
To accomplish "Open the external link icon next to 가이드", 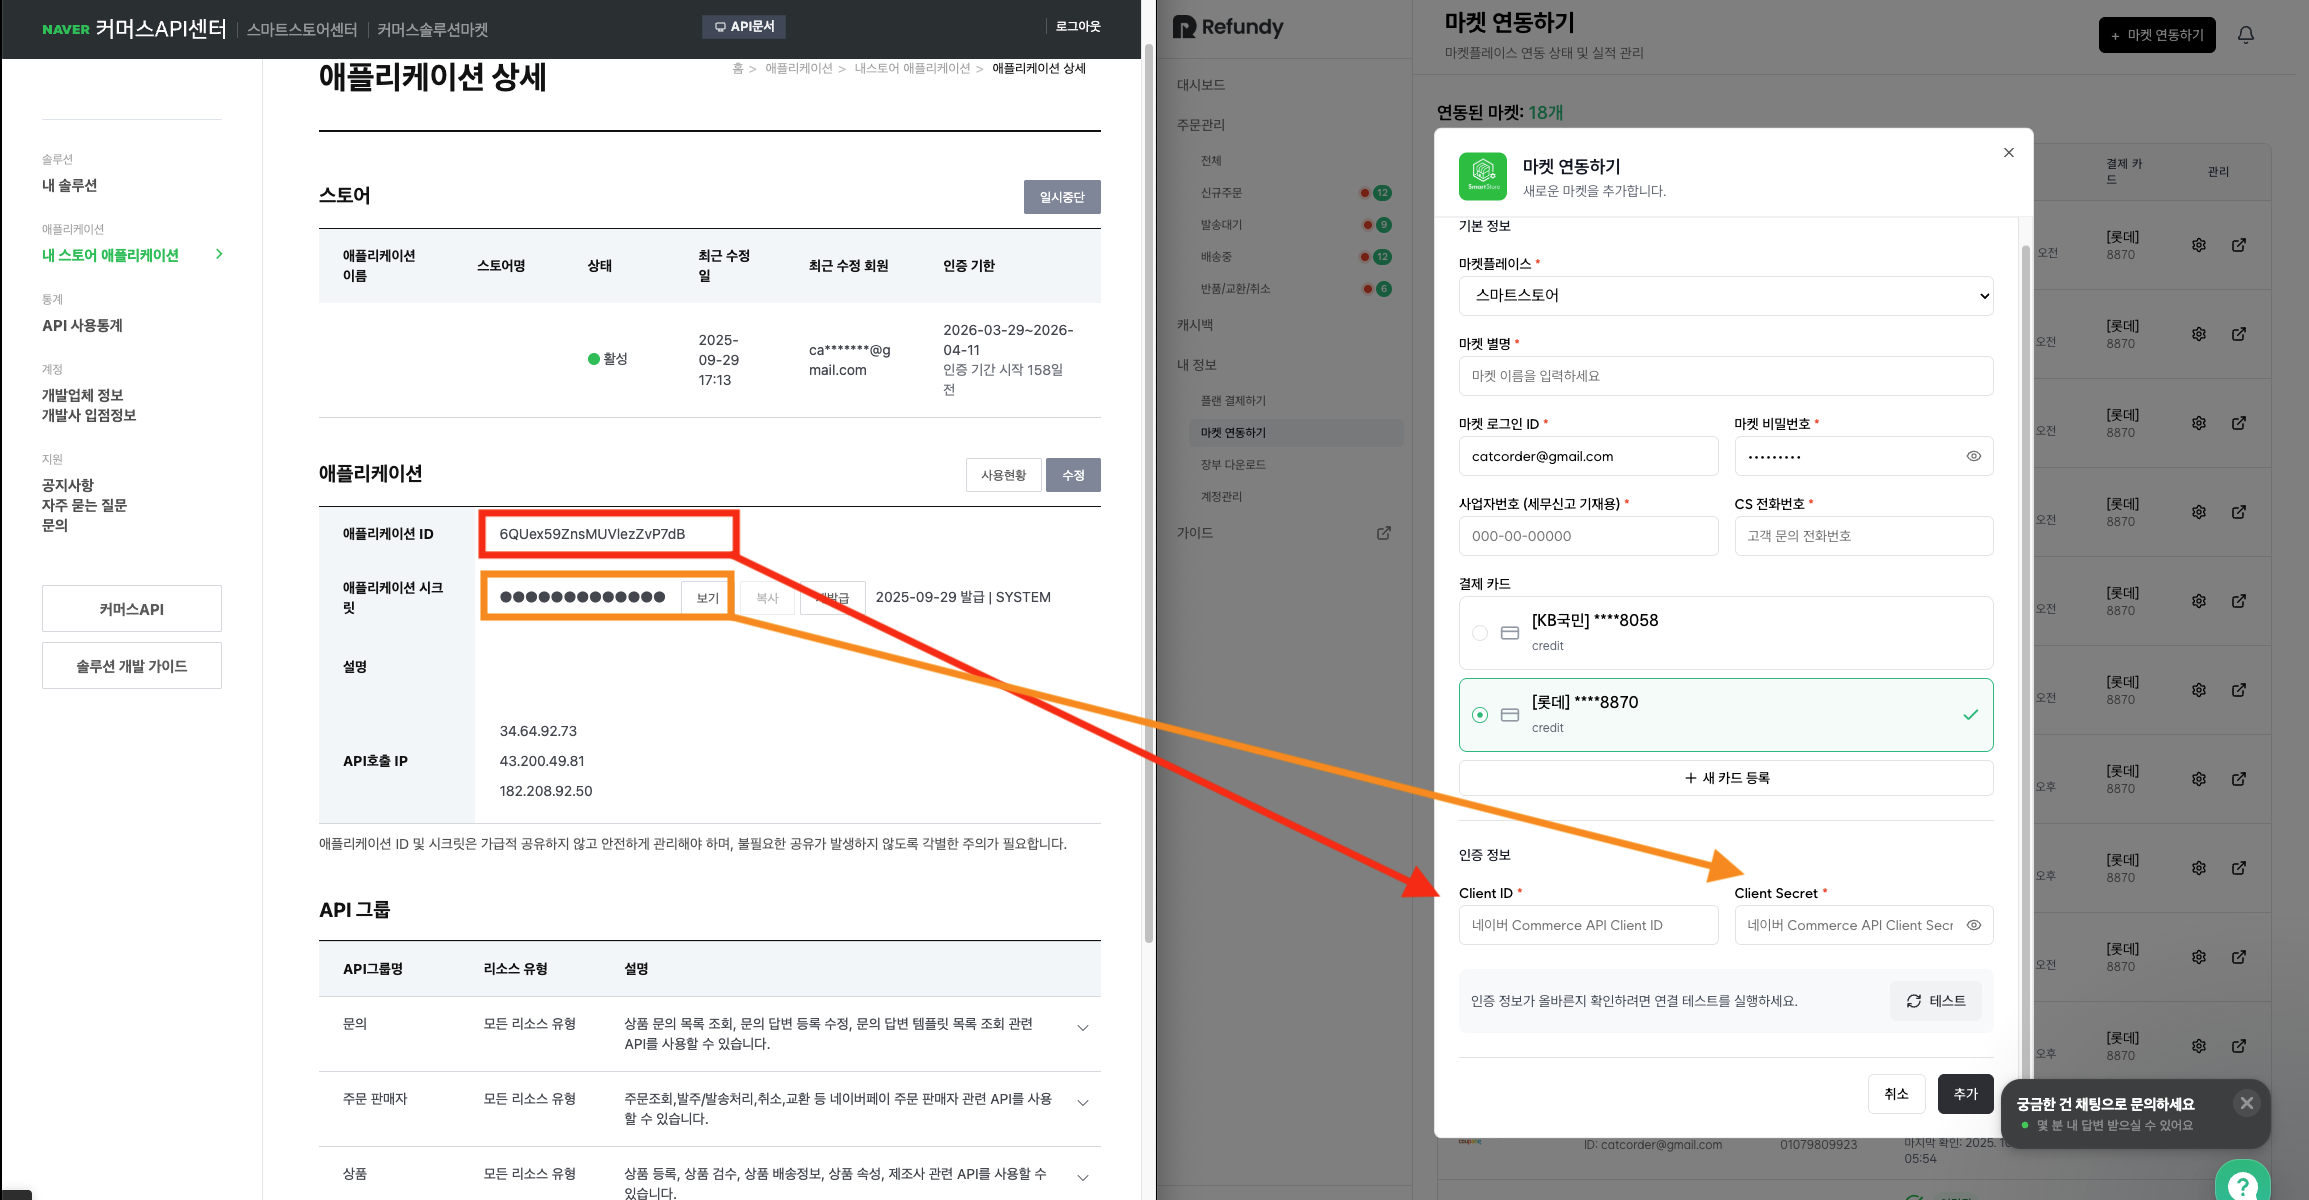I will (x=1384, y=533).
